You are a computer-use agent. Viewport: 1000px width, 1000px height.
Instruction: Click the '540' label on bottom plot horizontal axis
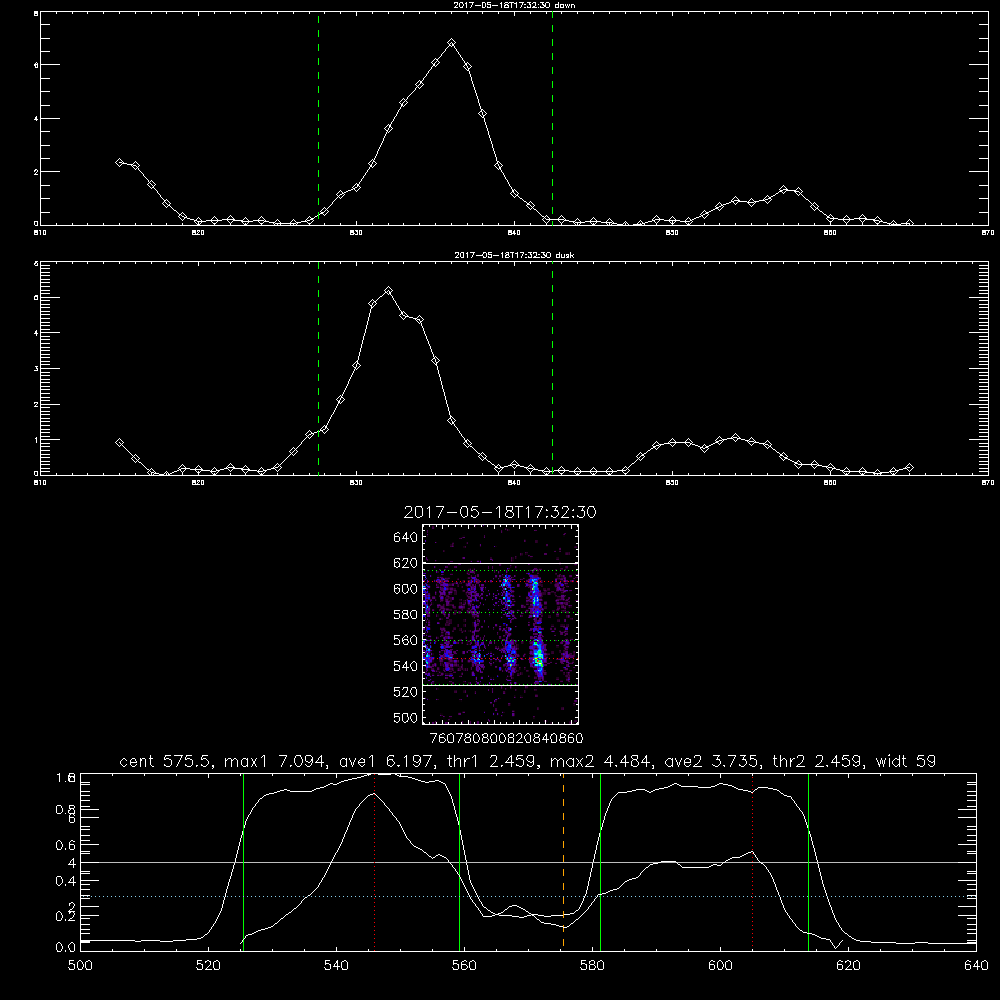(336, 966)
